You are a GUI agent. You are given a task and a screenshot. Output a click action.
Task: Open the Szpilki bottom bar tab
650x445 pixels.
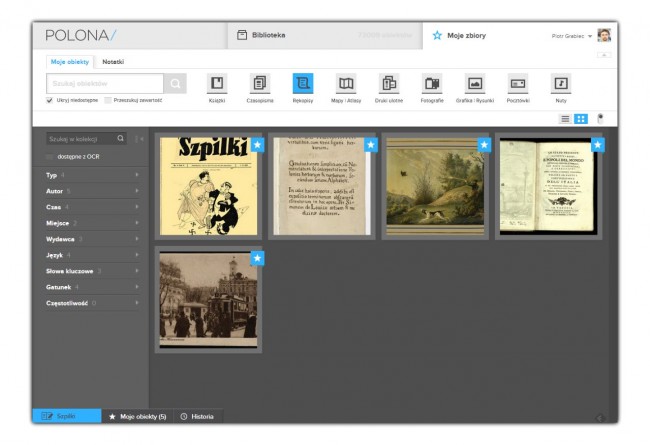(x=67, y=416)
